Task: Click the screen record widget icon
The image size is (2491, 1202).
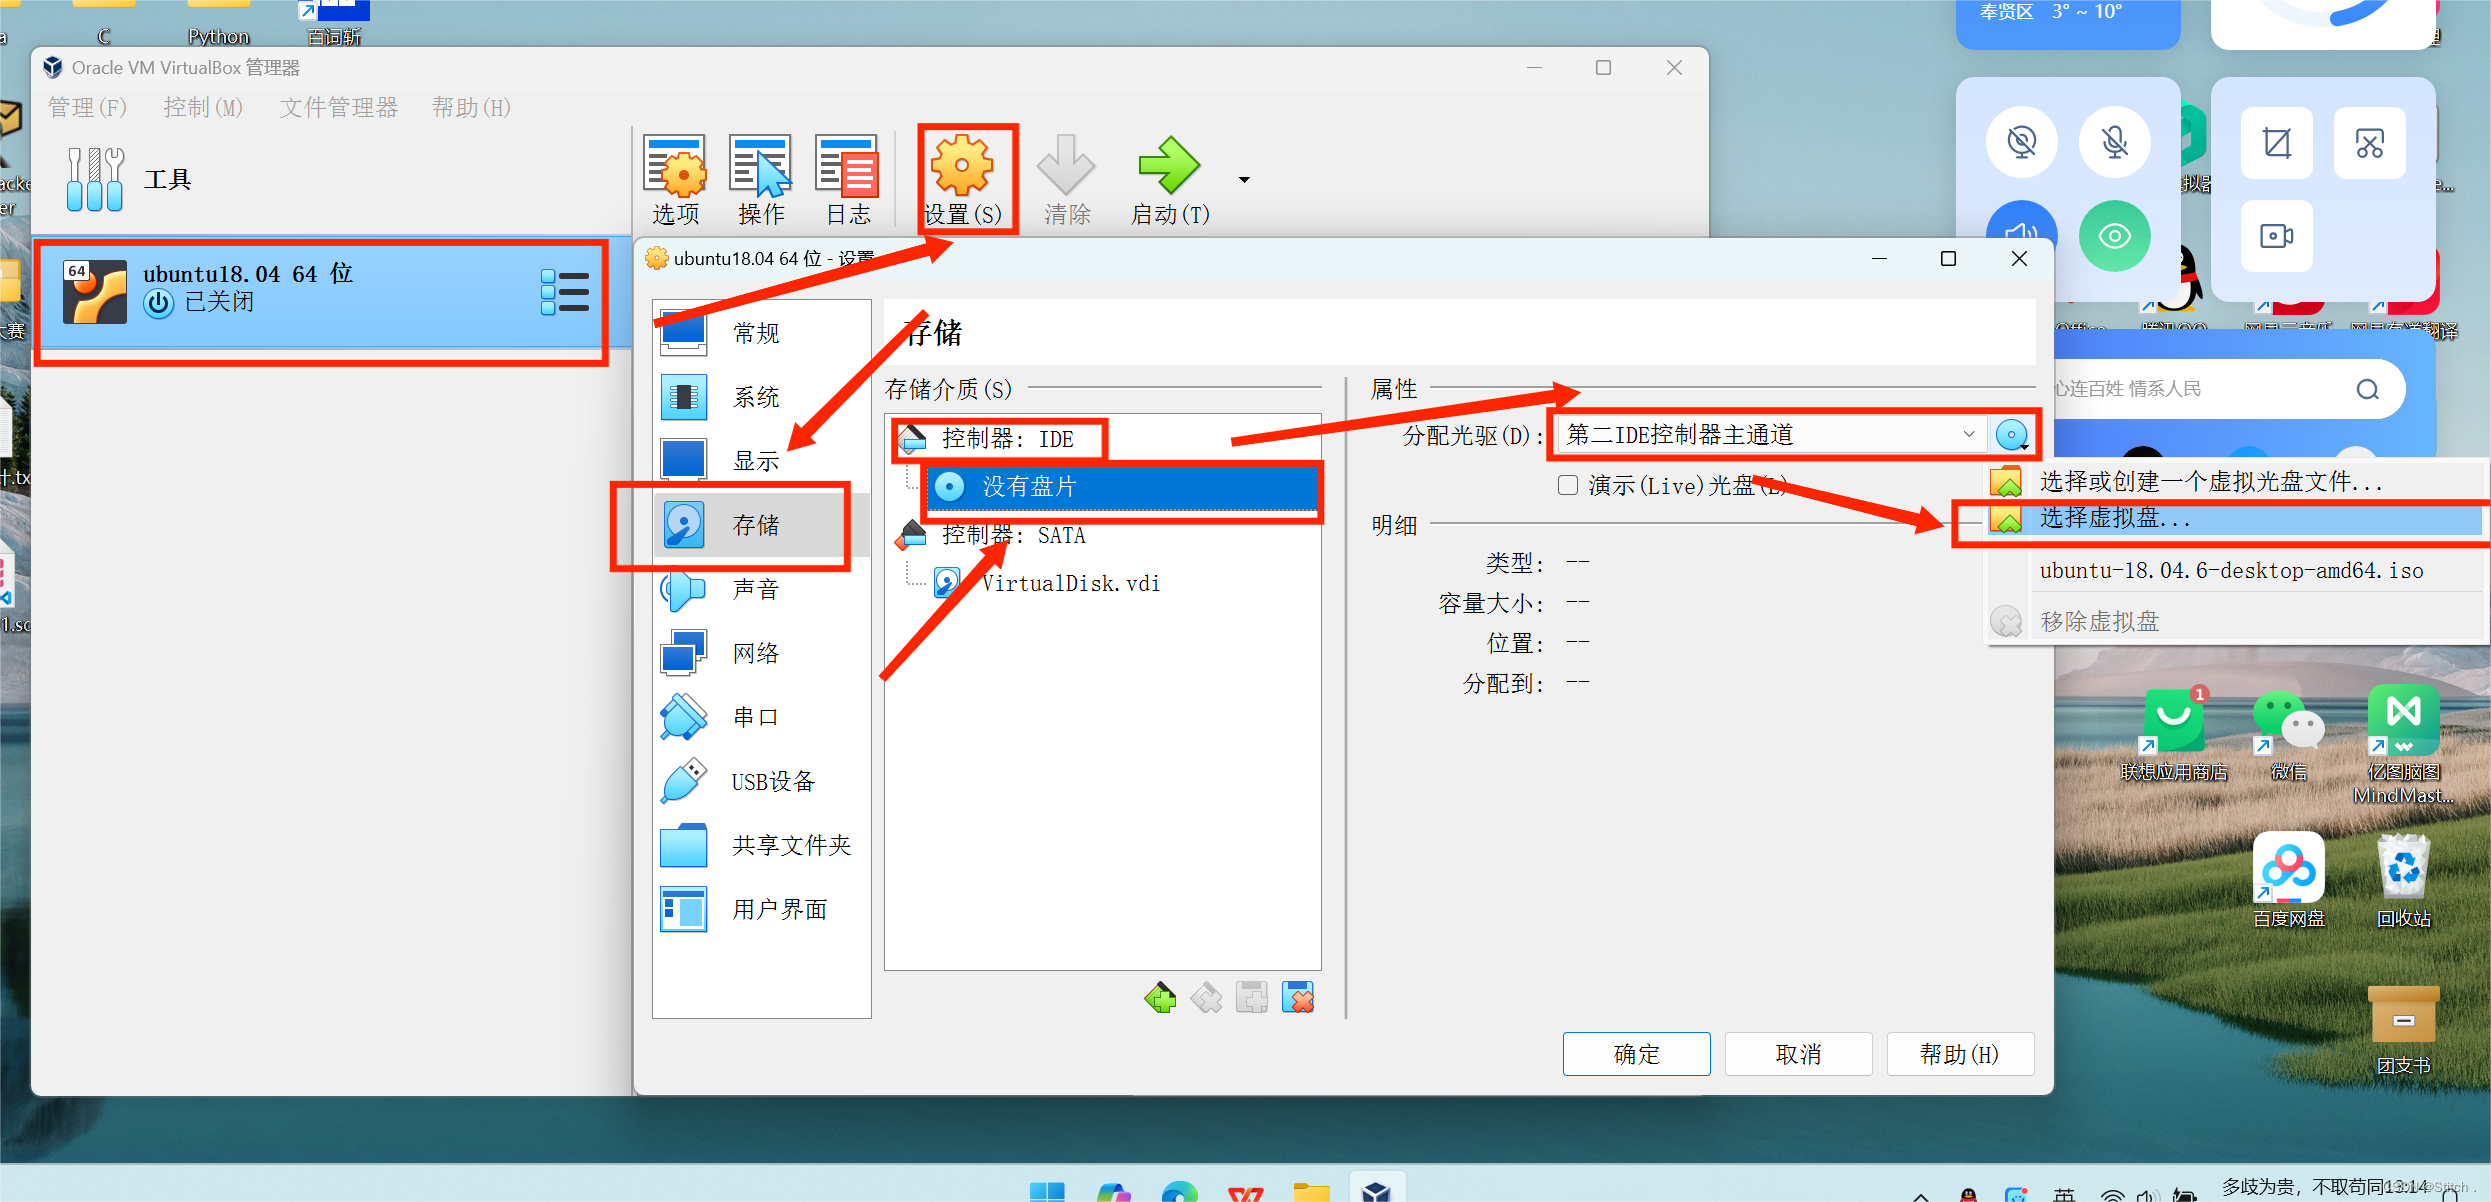Action: [x=2277, y=236]
